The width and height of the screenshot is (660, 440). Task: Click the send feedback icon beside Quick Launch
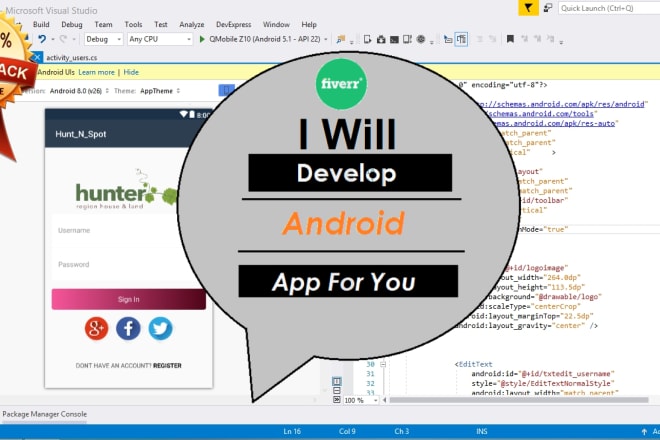pos(546,7)
